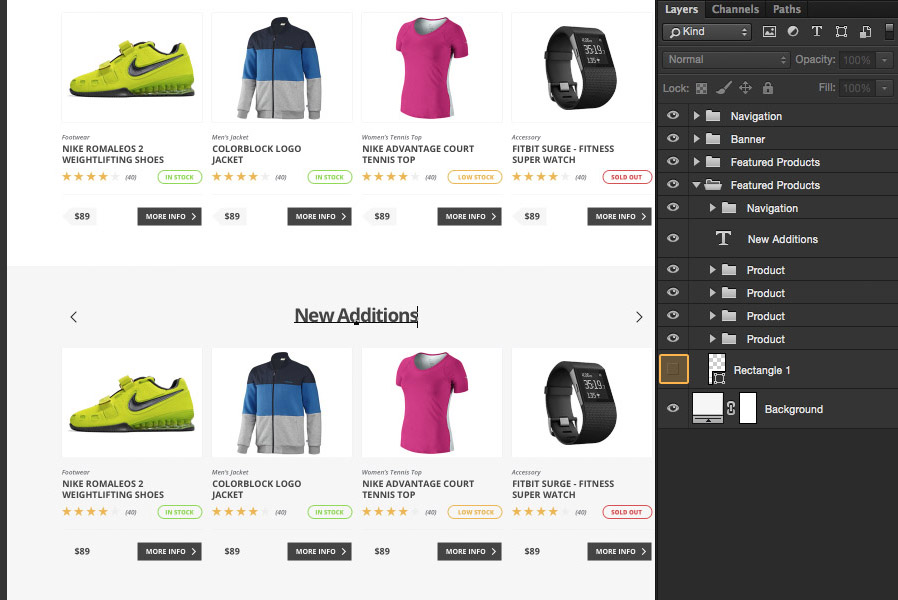Filter layers by smart objects icon
898x600 pixels.
865,31
